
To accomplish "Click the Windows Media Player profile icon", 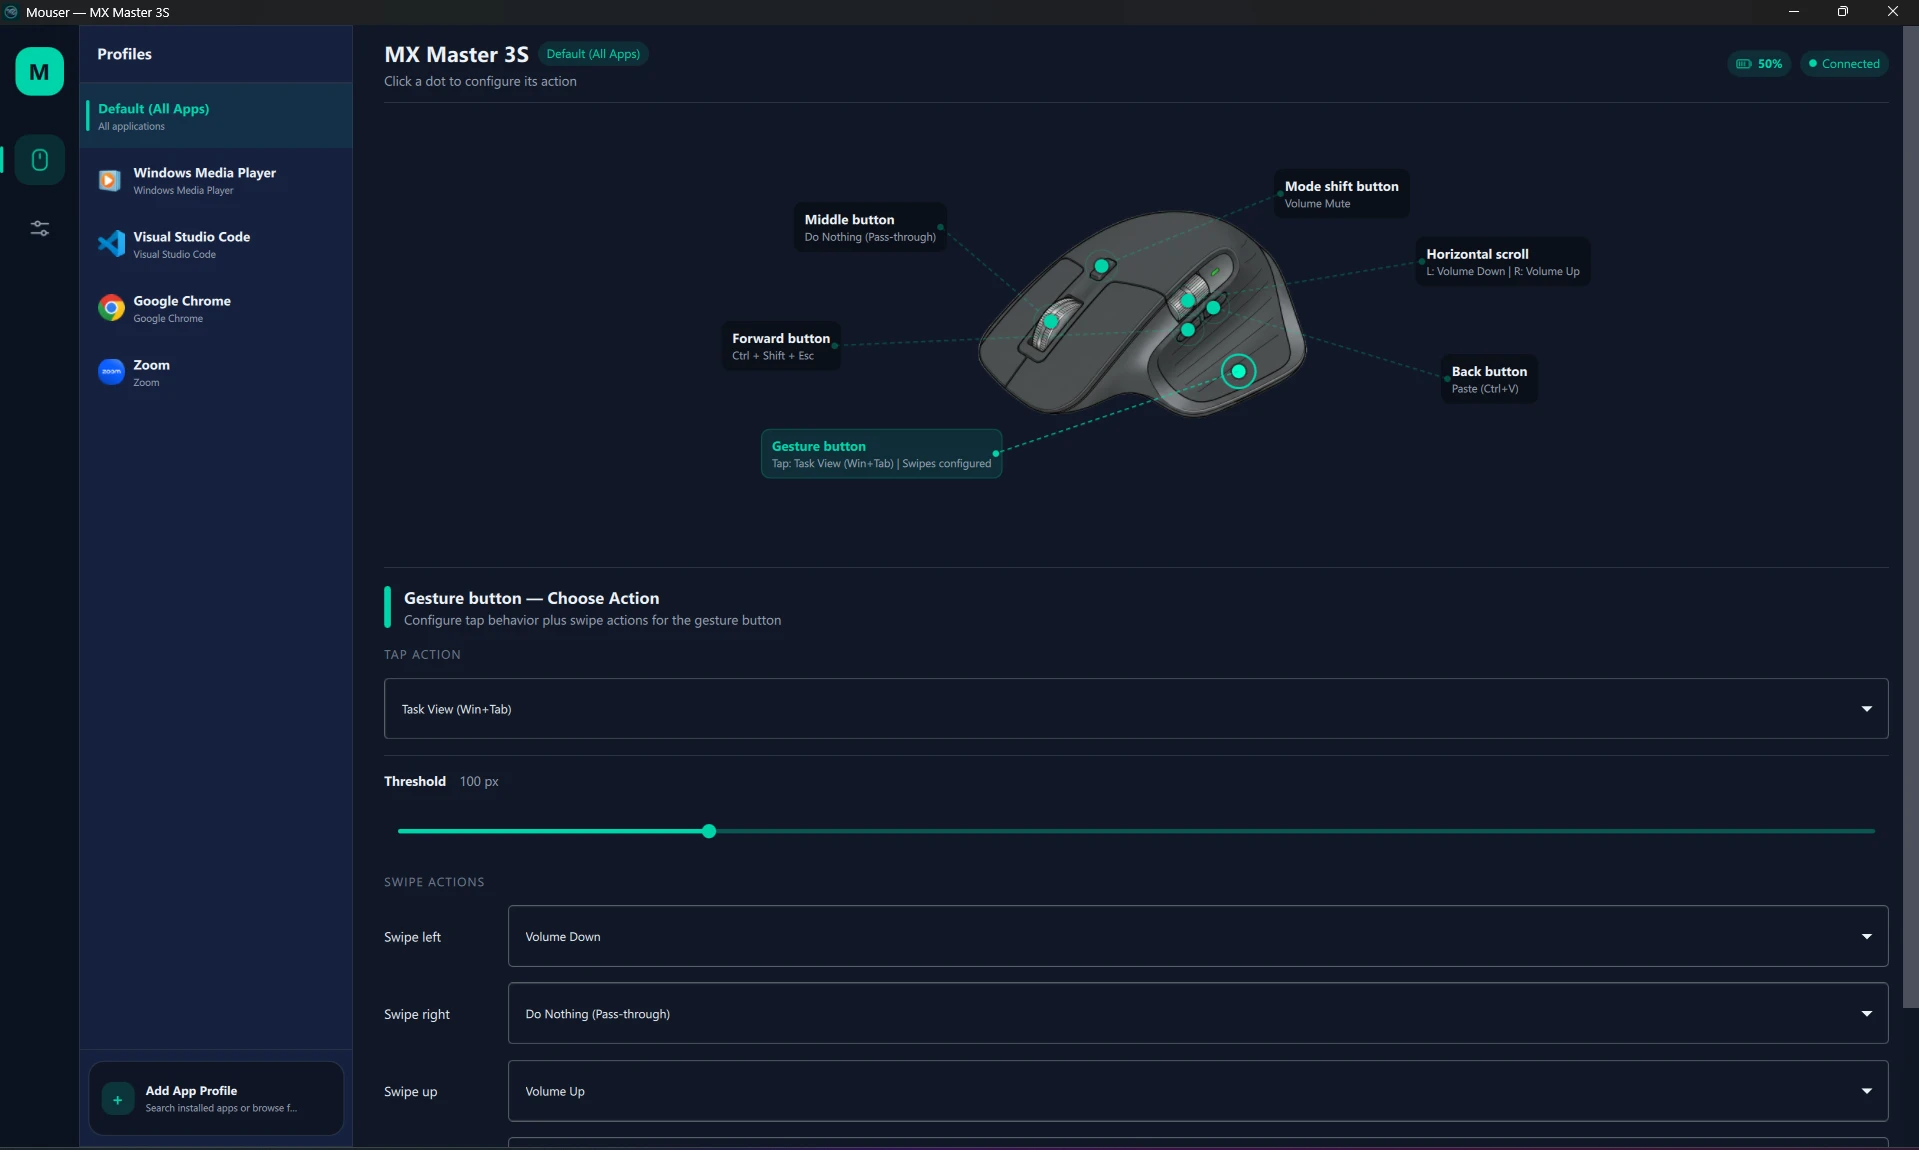I will pos(110,180).
